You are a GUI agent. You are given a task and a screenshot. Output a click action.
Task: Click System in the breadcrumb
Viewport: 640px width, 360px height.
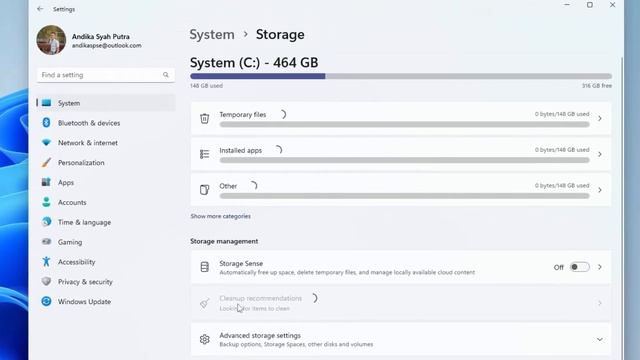pyautogui.click(x=212, y=34)
